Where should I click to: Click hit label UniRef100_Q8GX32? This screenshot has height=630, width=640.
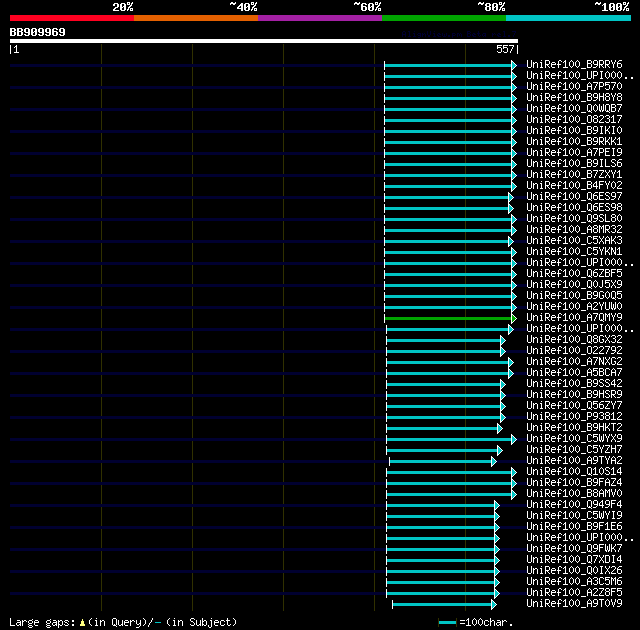[x=574, y=340]
